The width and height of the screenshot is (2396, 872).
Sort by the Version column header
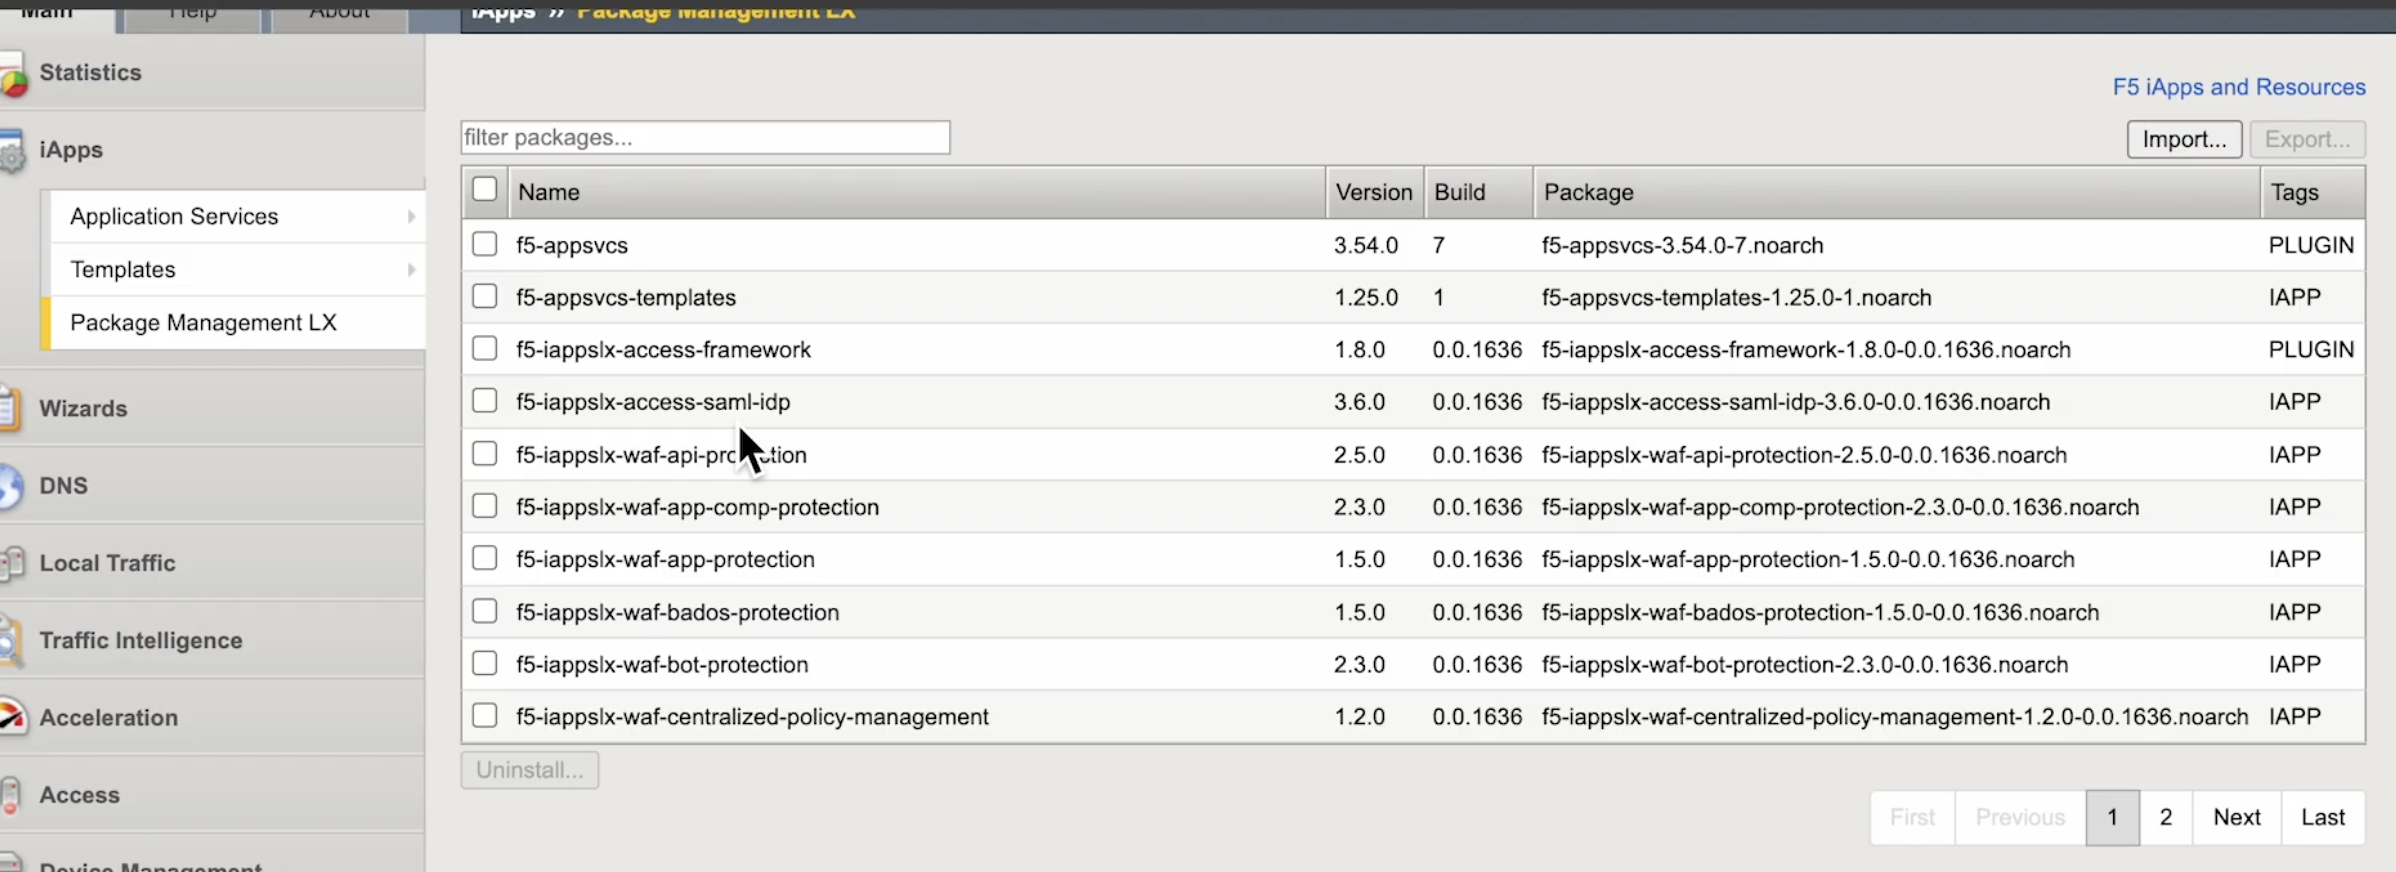[x=1374, y=192]
